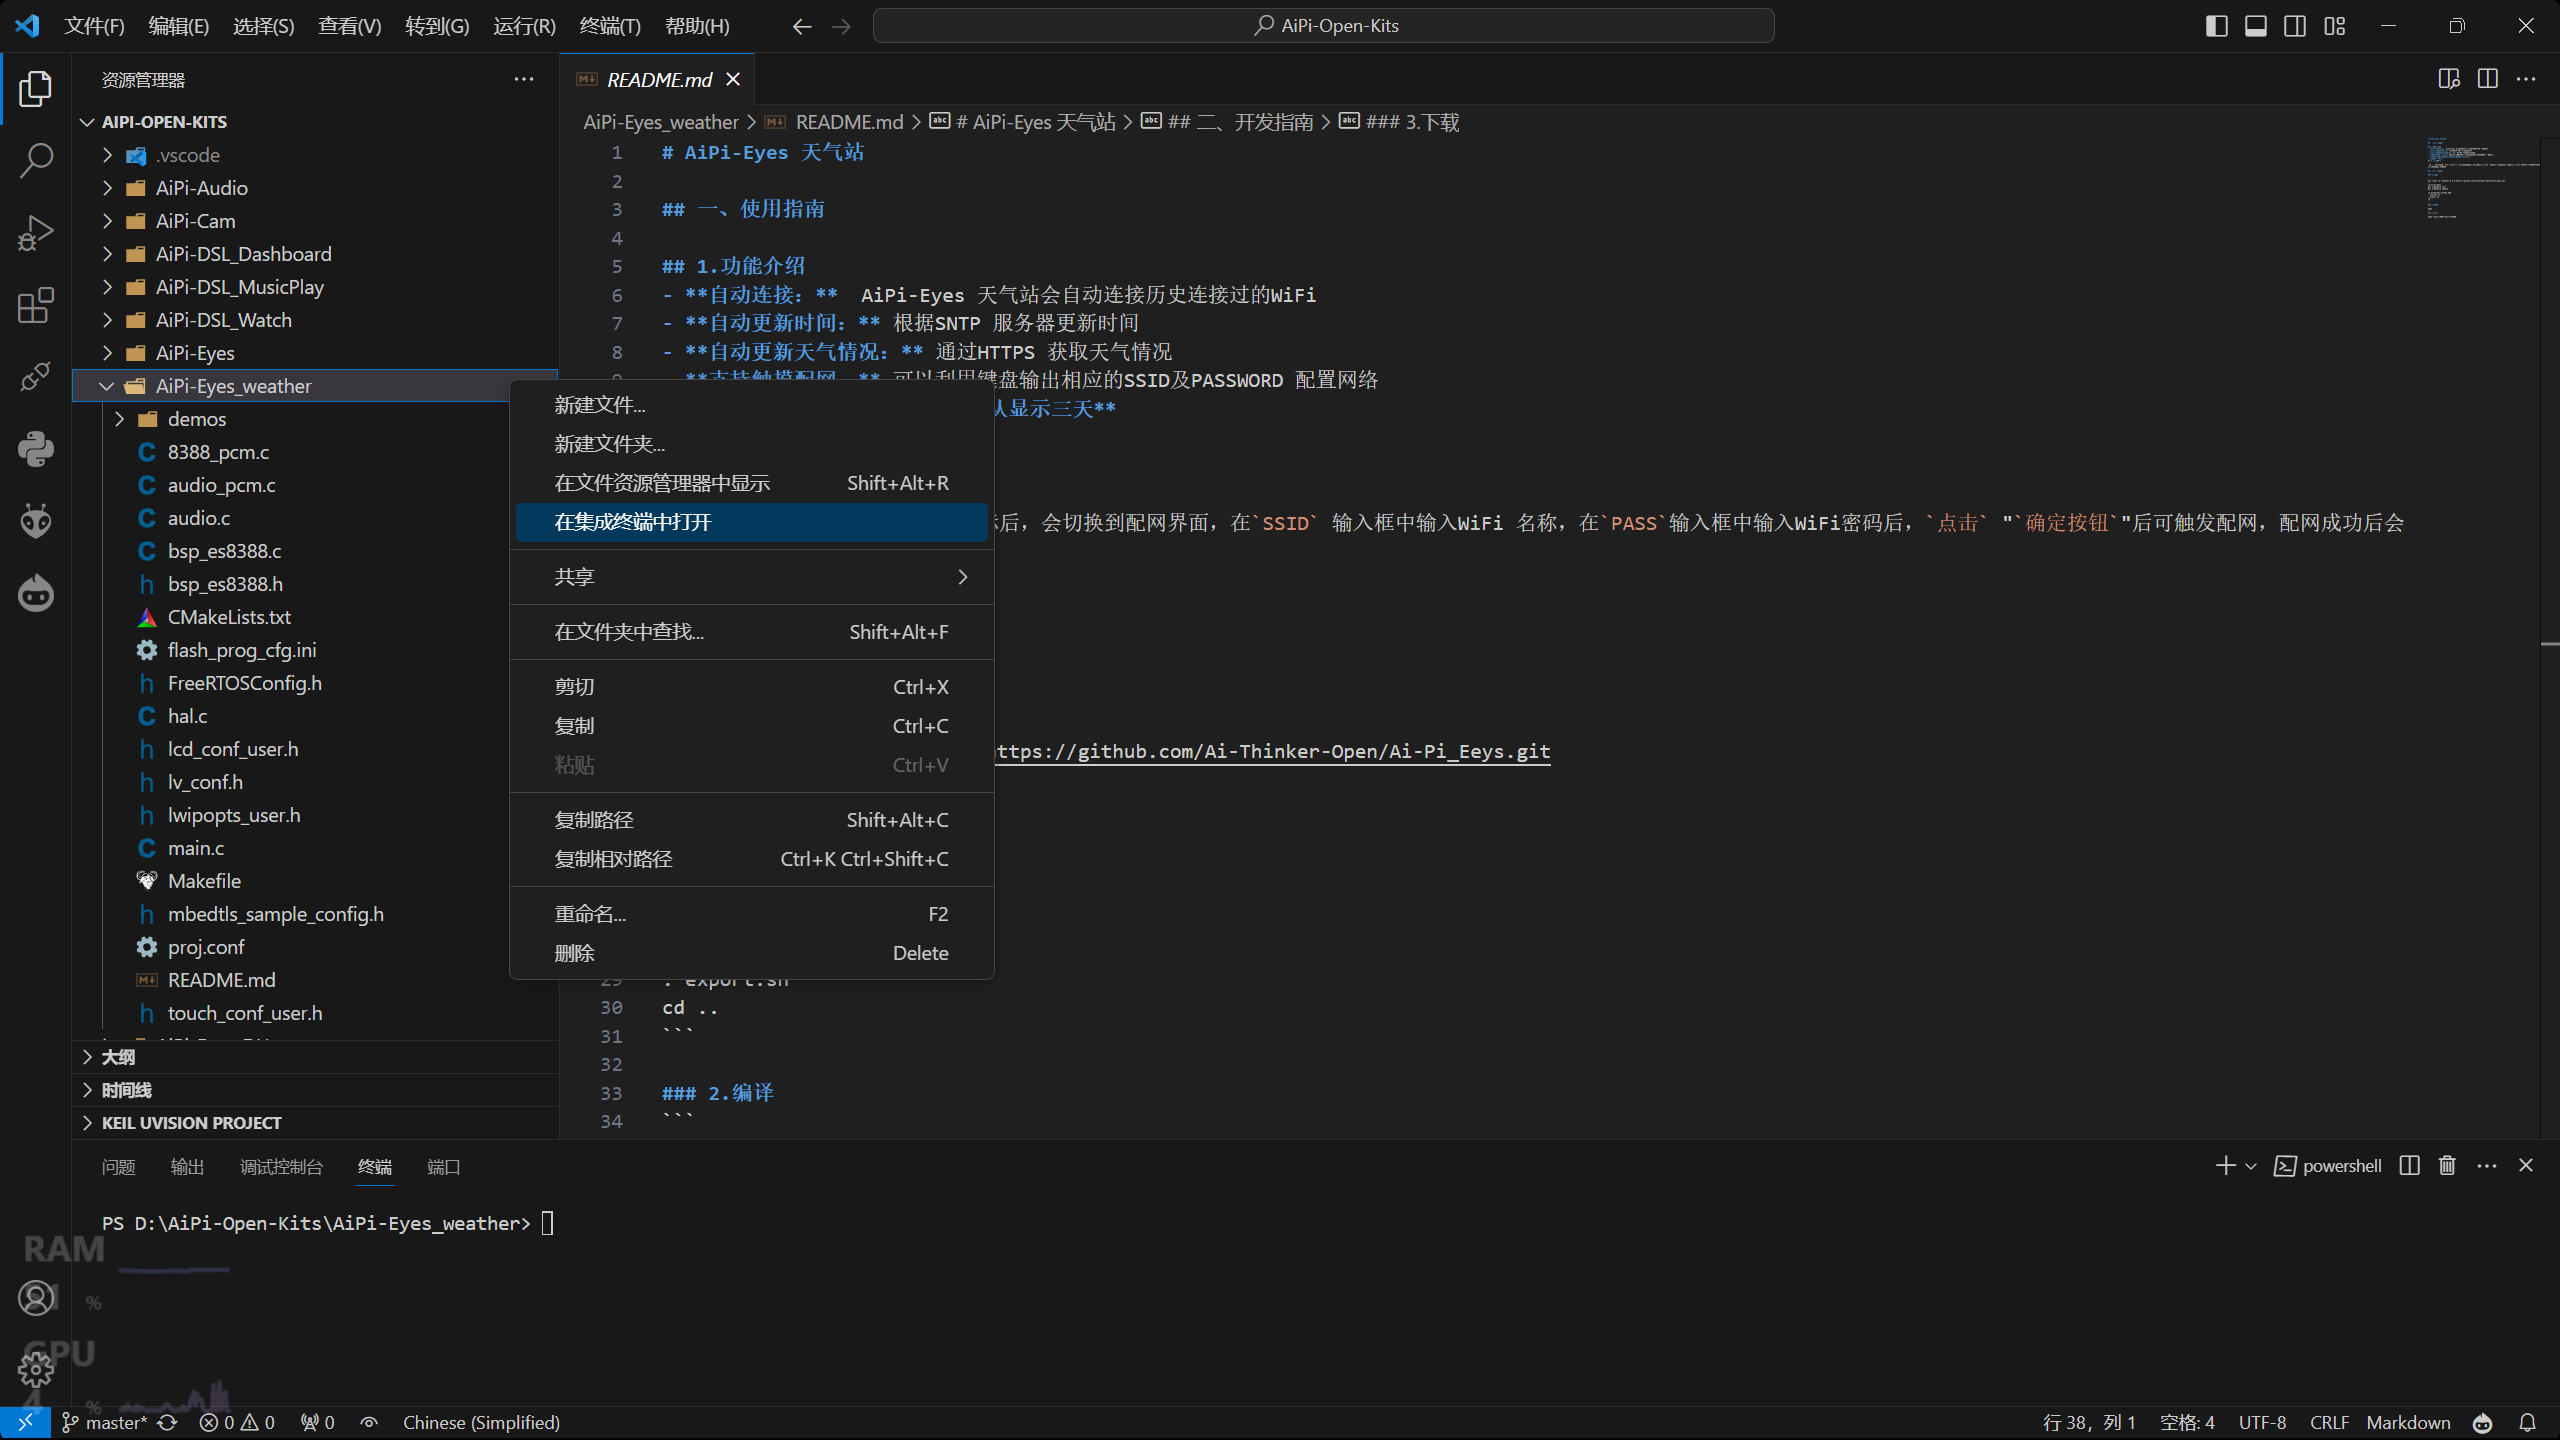2560x1440 pixels.
Task: Open editor more actions menu
Action: [x=2527, y=79]
